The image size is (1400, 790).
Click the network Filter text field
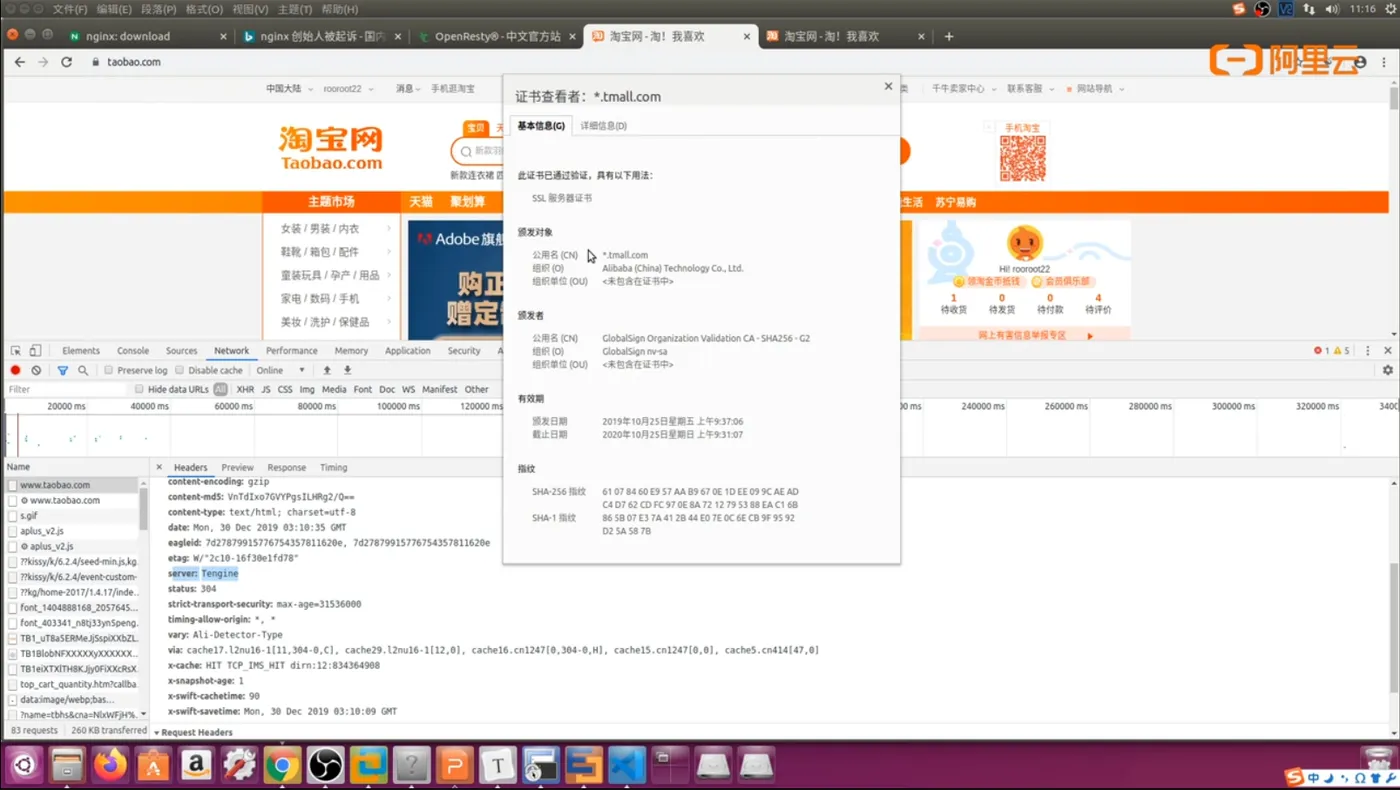click(65, 389)
